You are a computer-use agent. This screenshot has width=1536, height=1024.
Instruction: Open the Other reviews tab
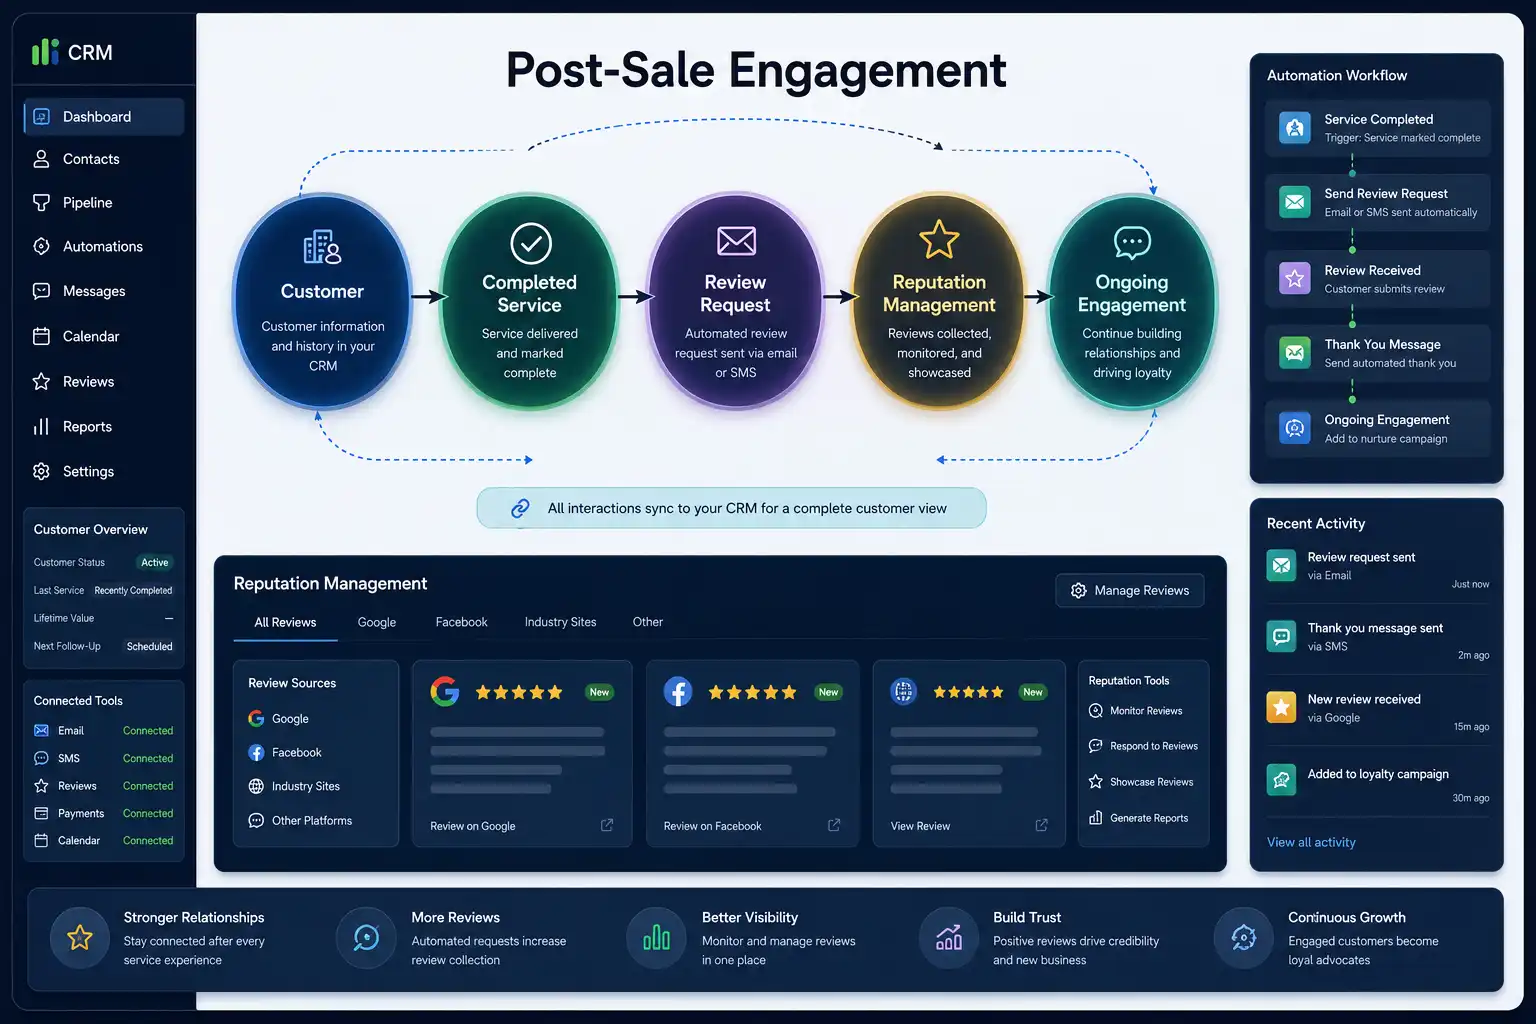click(648, 622)
